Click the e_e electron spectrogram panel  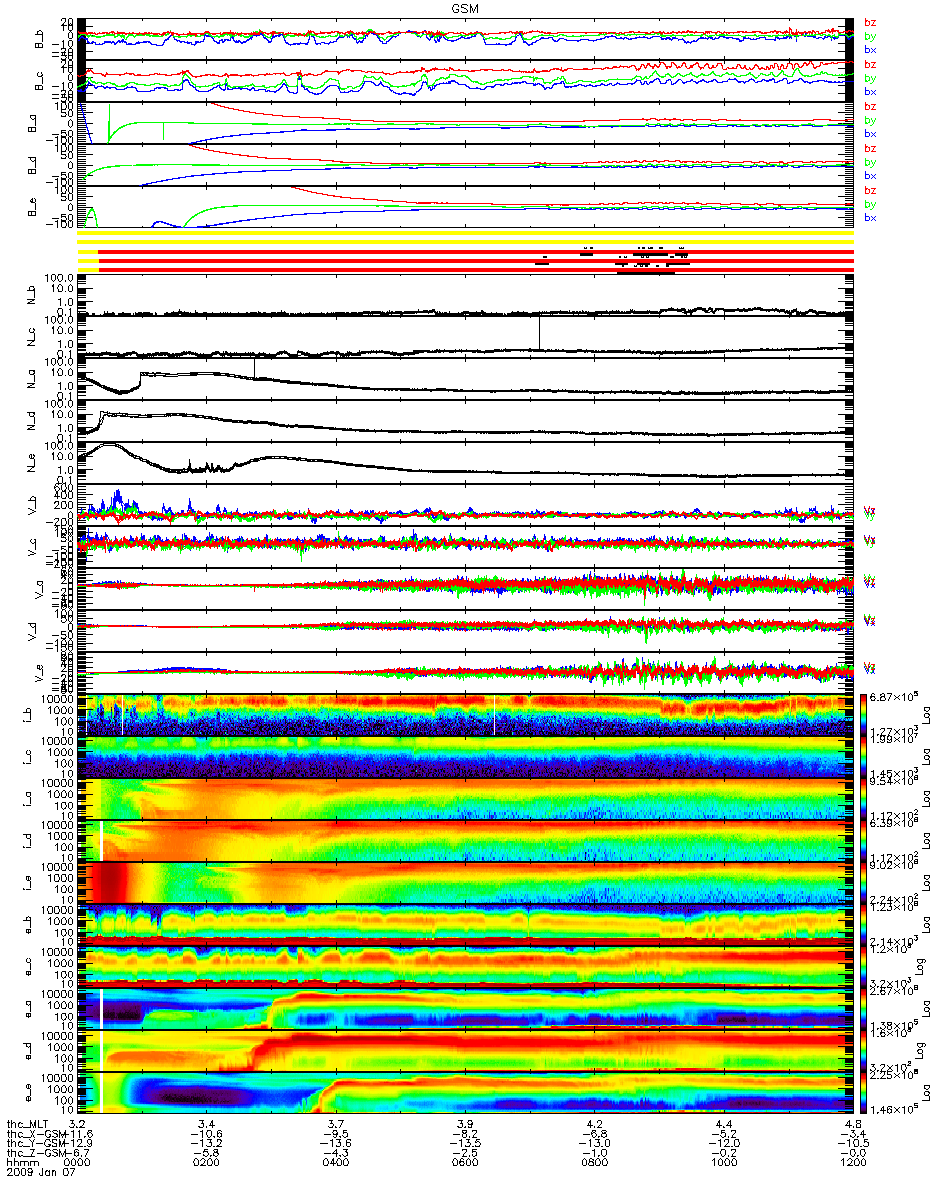[467, 1092]
